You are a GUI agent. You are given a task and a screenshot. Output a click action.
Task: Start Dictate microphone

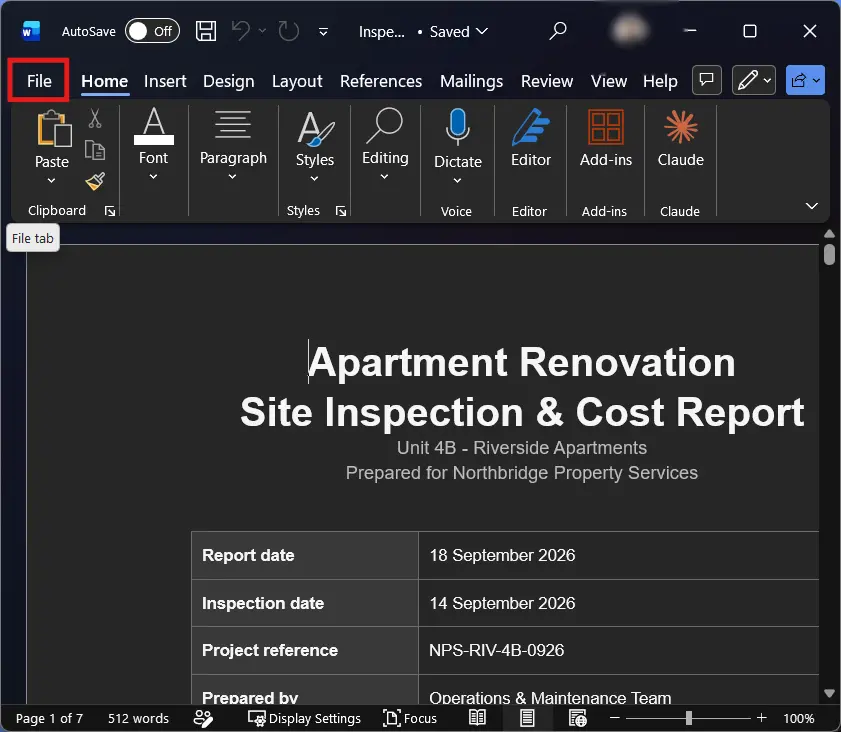point(458,127)
